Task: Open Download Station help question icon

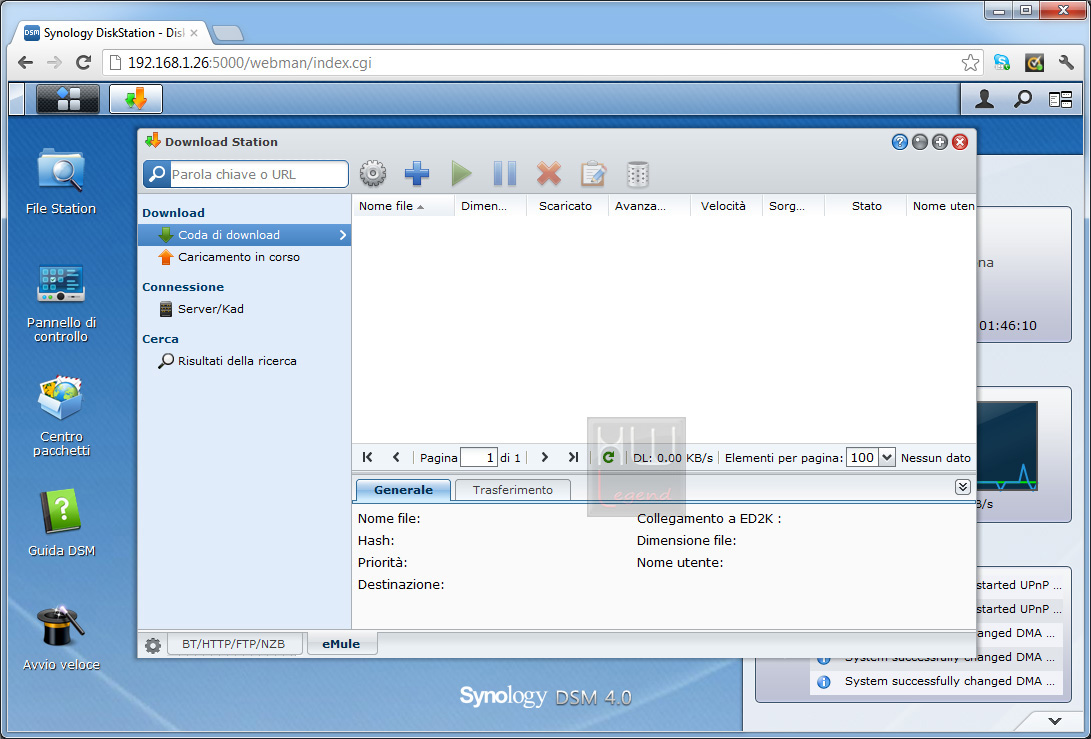Action: (x=900, y=142)
